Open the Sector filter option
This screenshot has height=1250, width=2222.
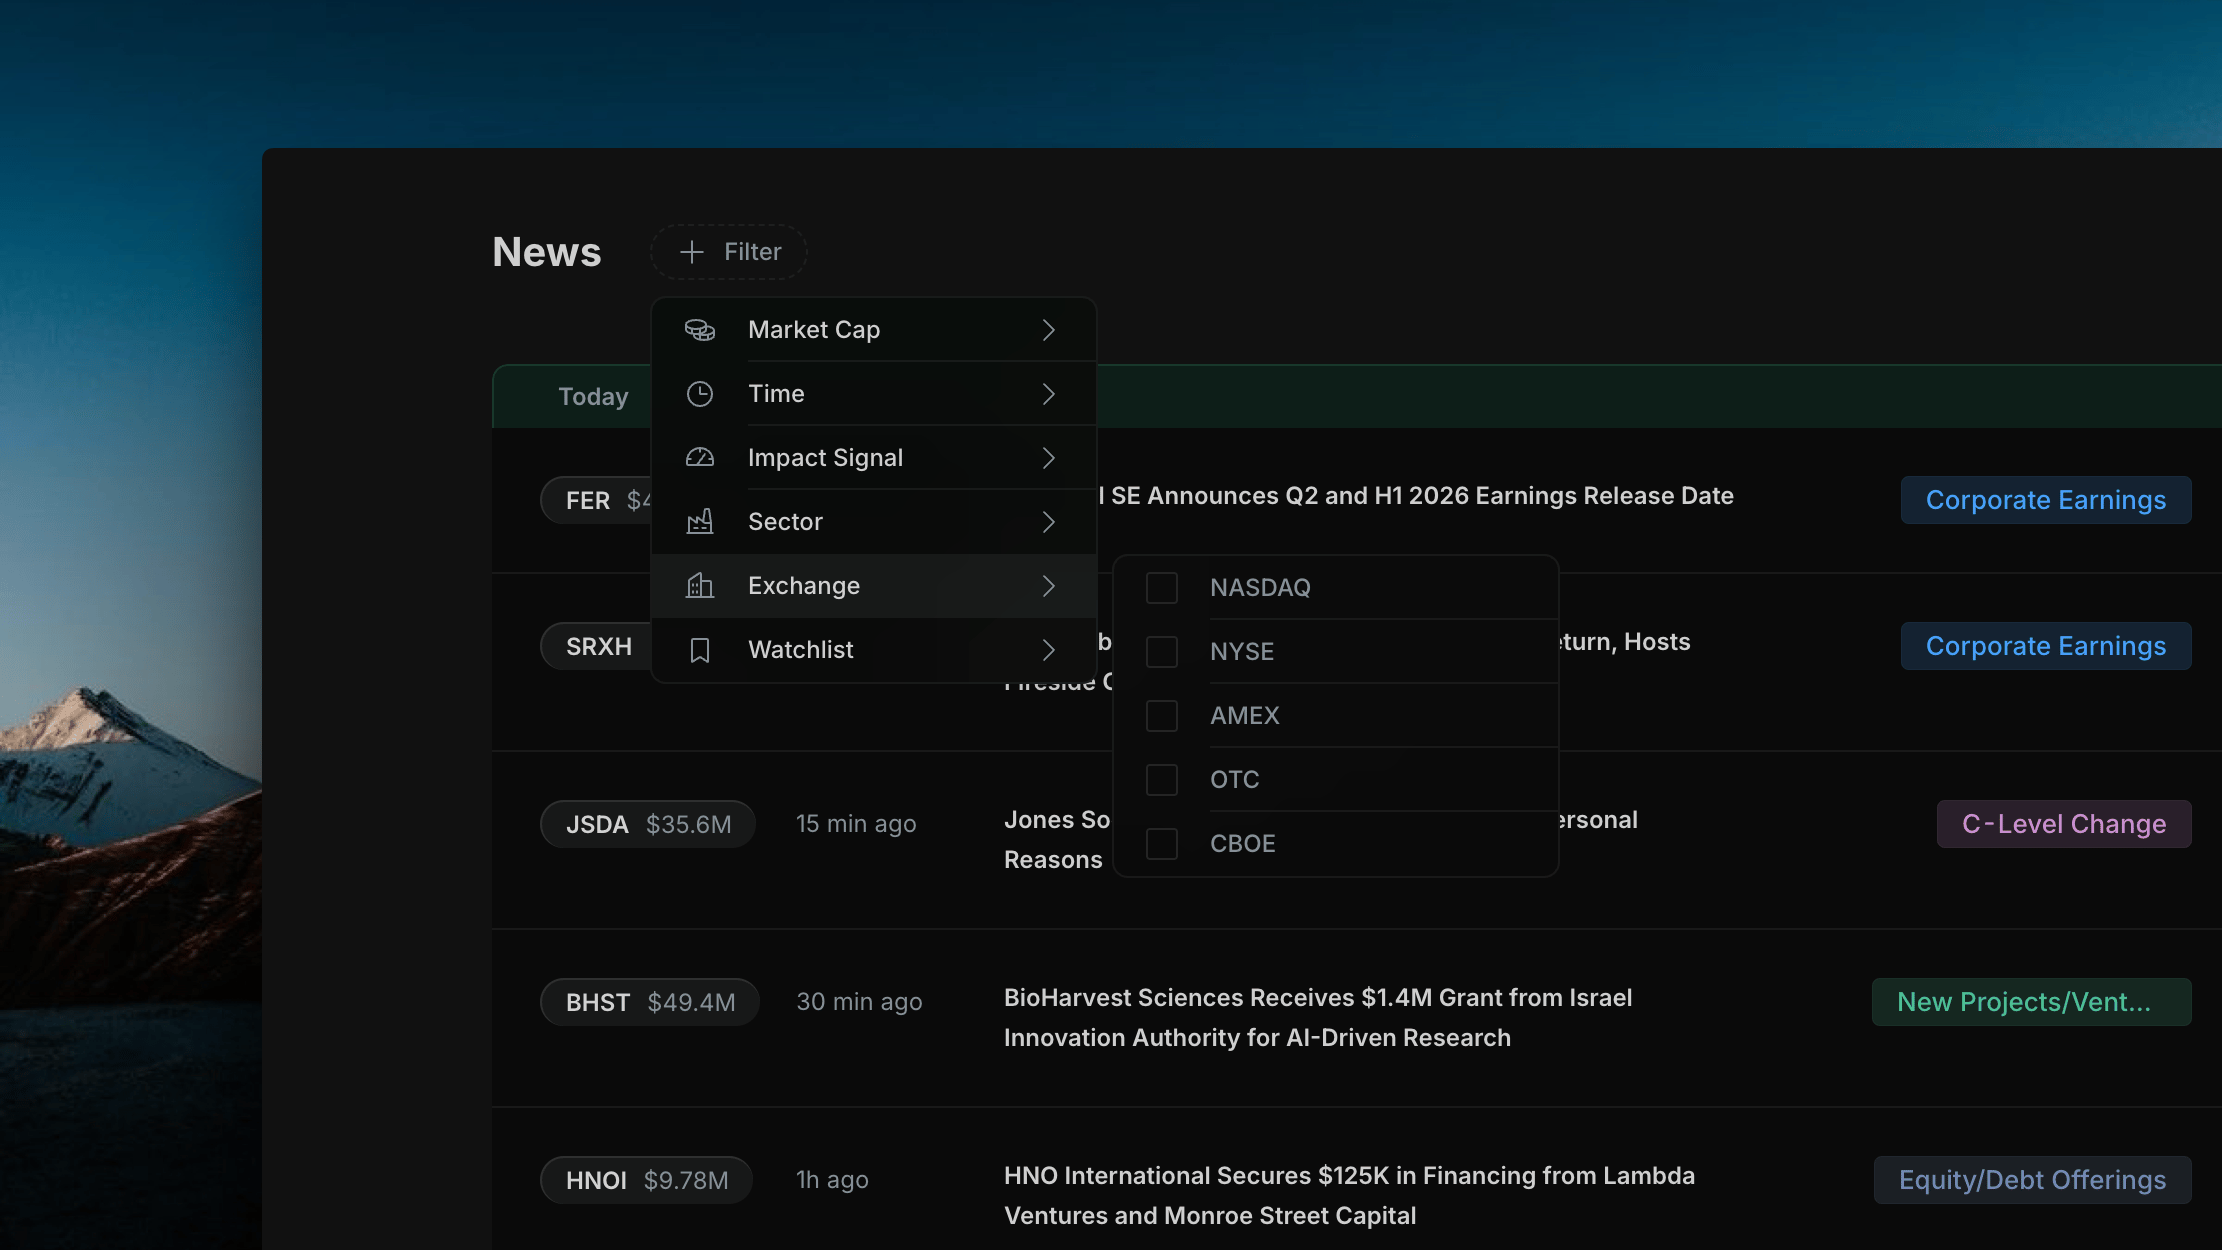tap(874, 522)
